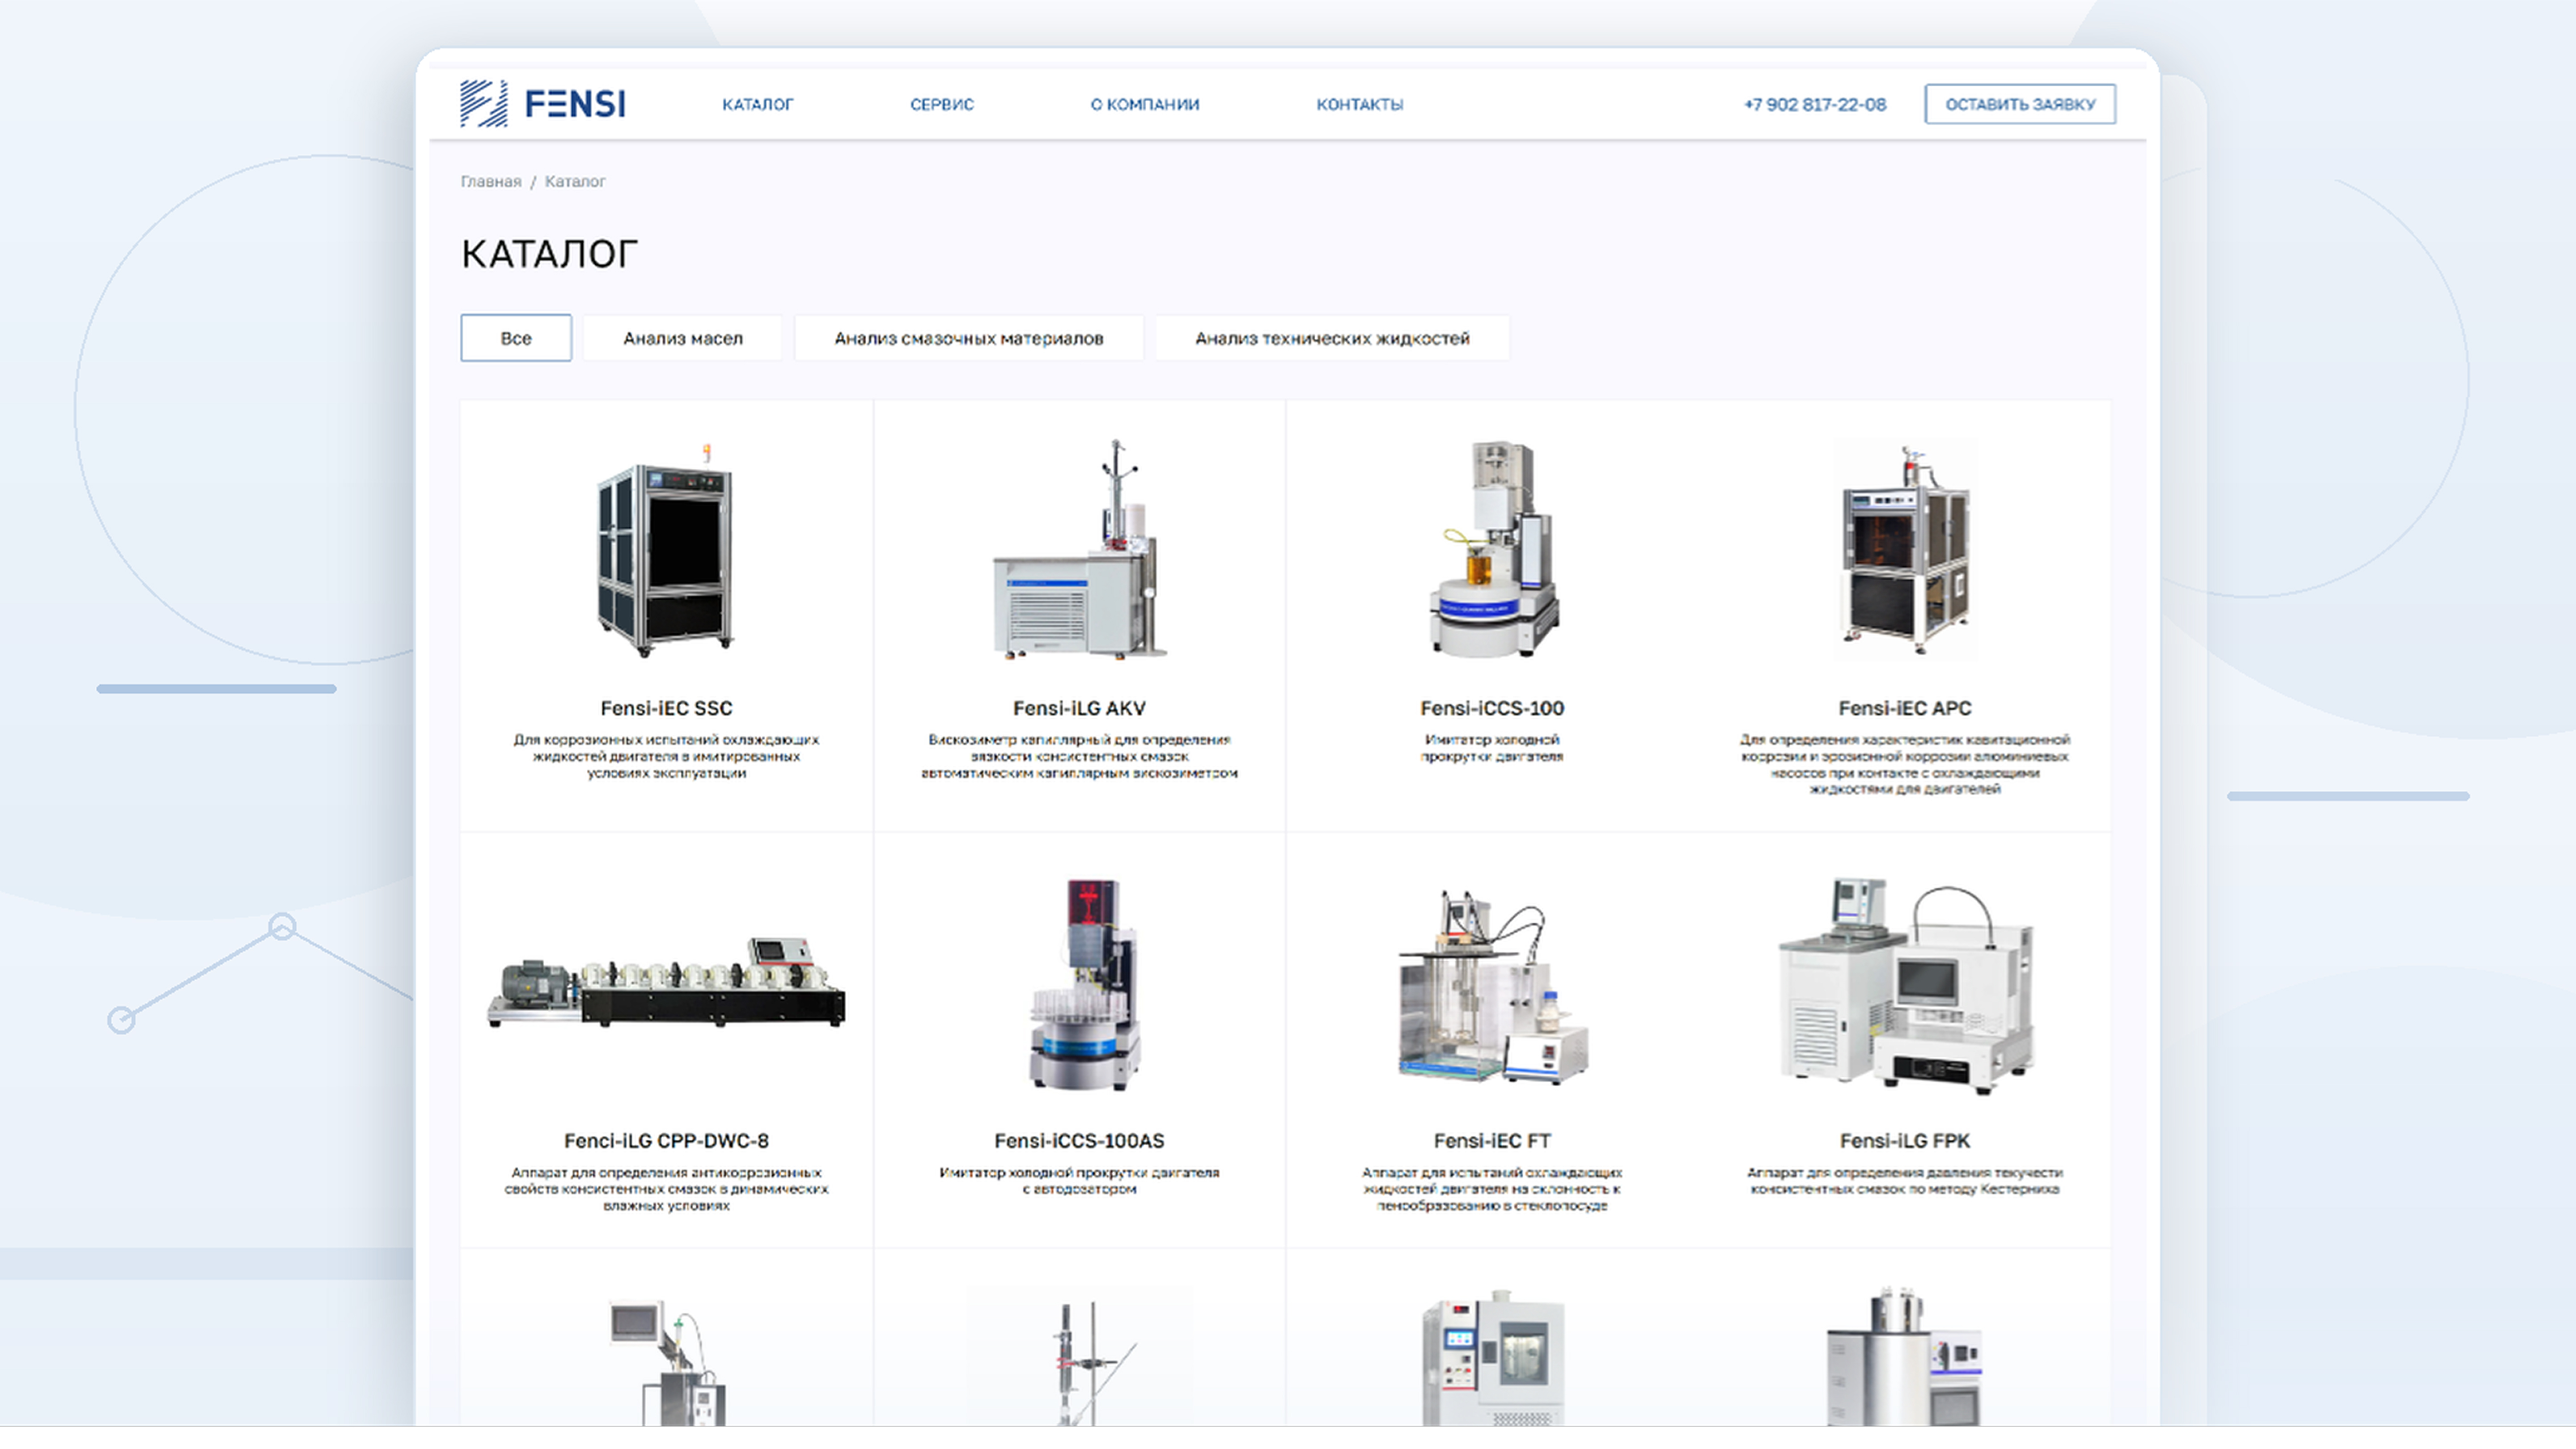Click the Fensi-iEC FT product title

coord(1492,1141)
